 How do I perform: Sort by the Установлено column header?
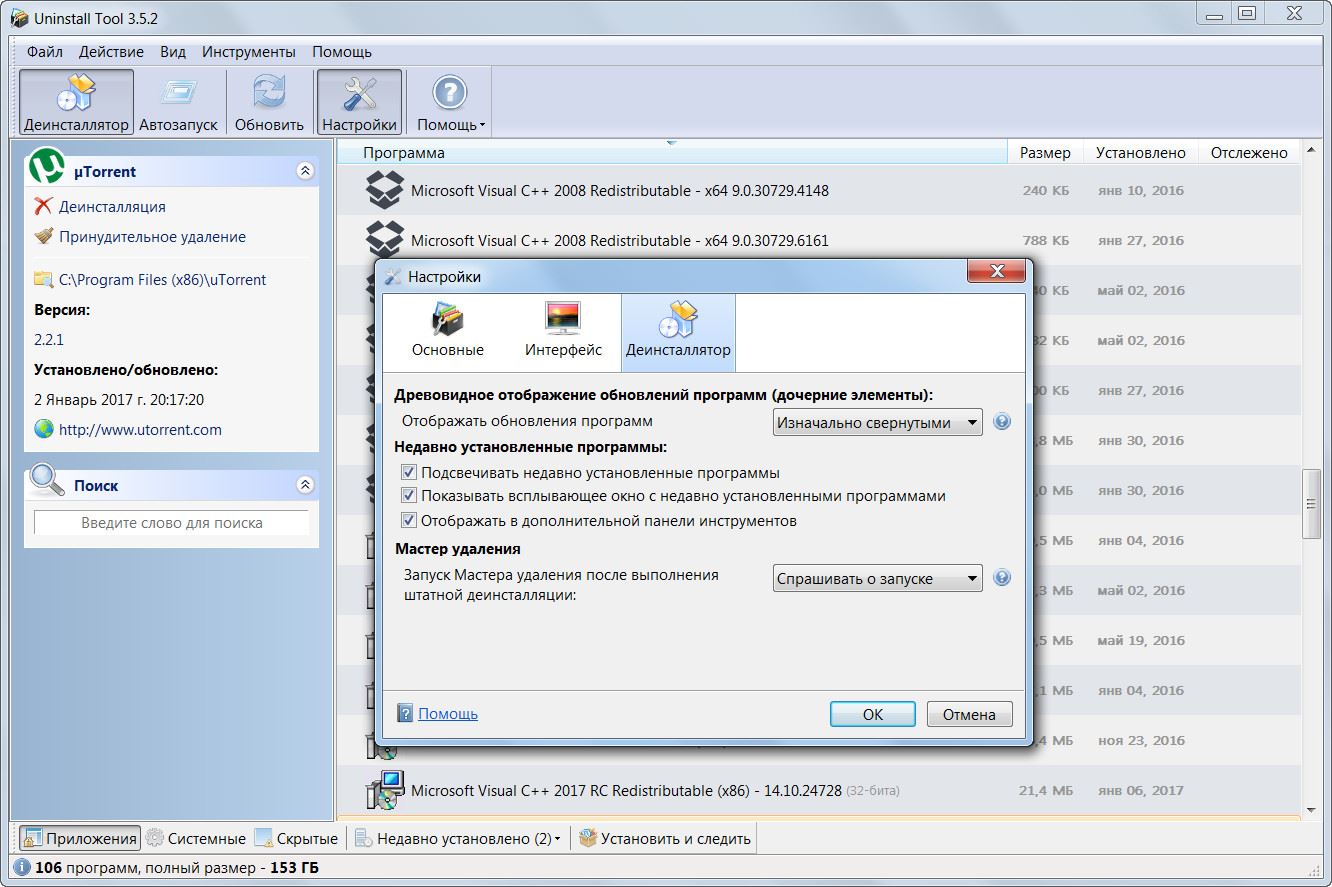tap(1140, 153)
